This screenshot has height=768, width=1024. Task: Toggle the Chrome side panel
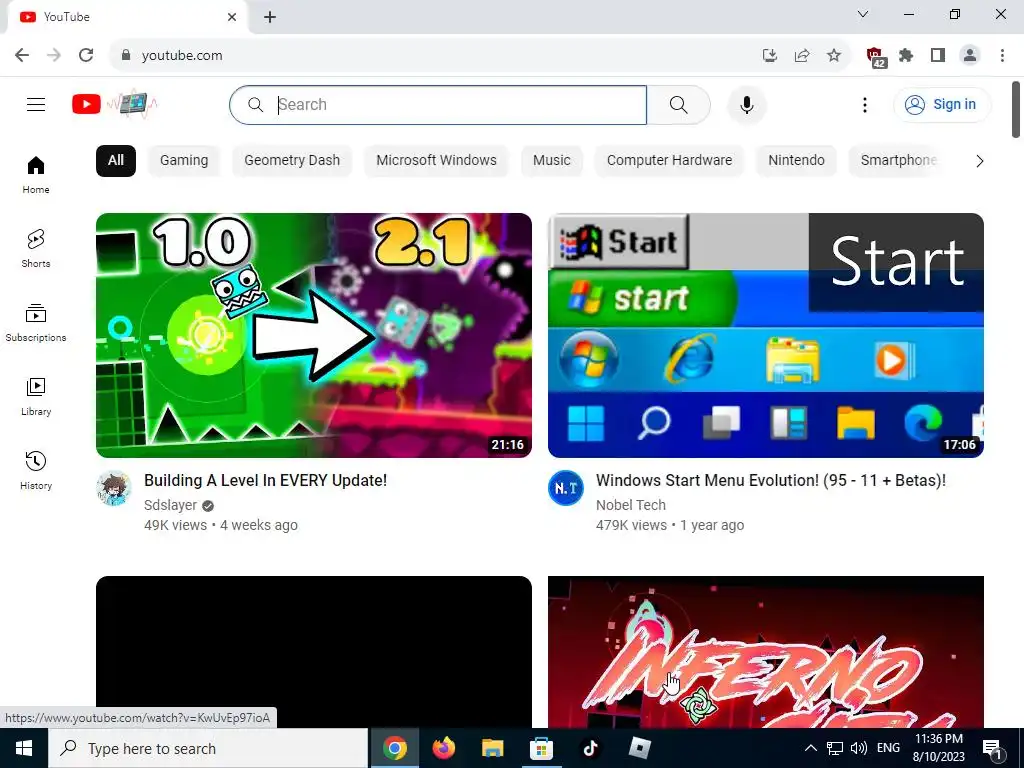click(938, 56)
